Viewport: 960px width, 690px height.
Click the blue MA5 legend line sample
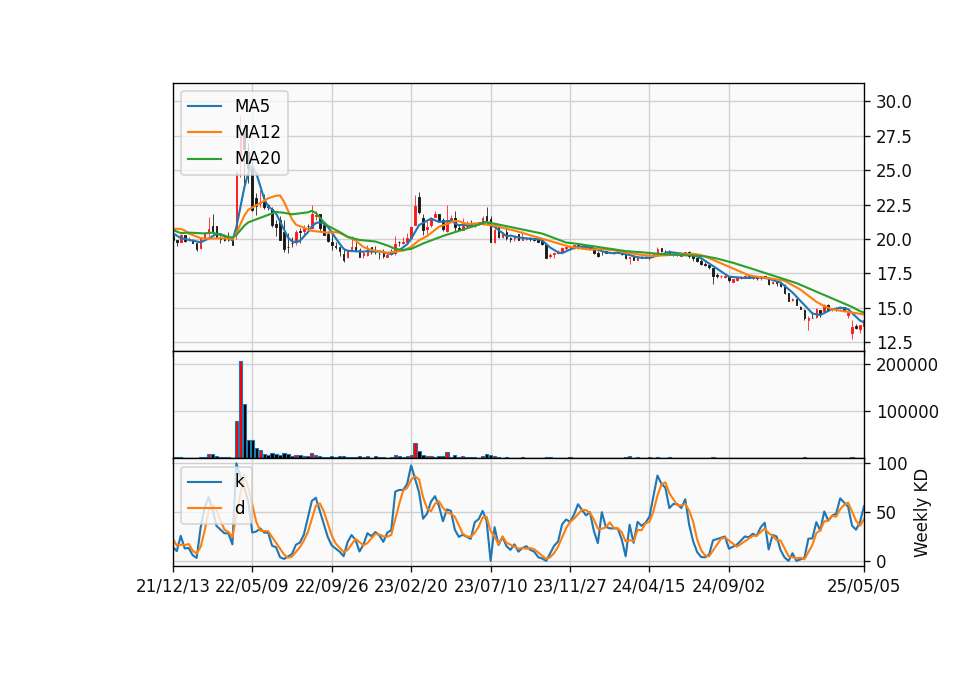pos(204,106)
